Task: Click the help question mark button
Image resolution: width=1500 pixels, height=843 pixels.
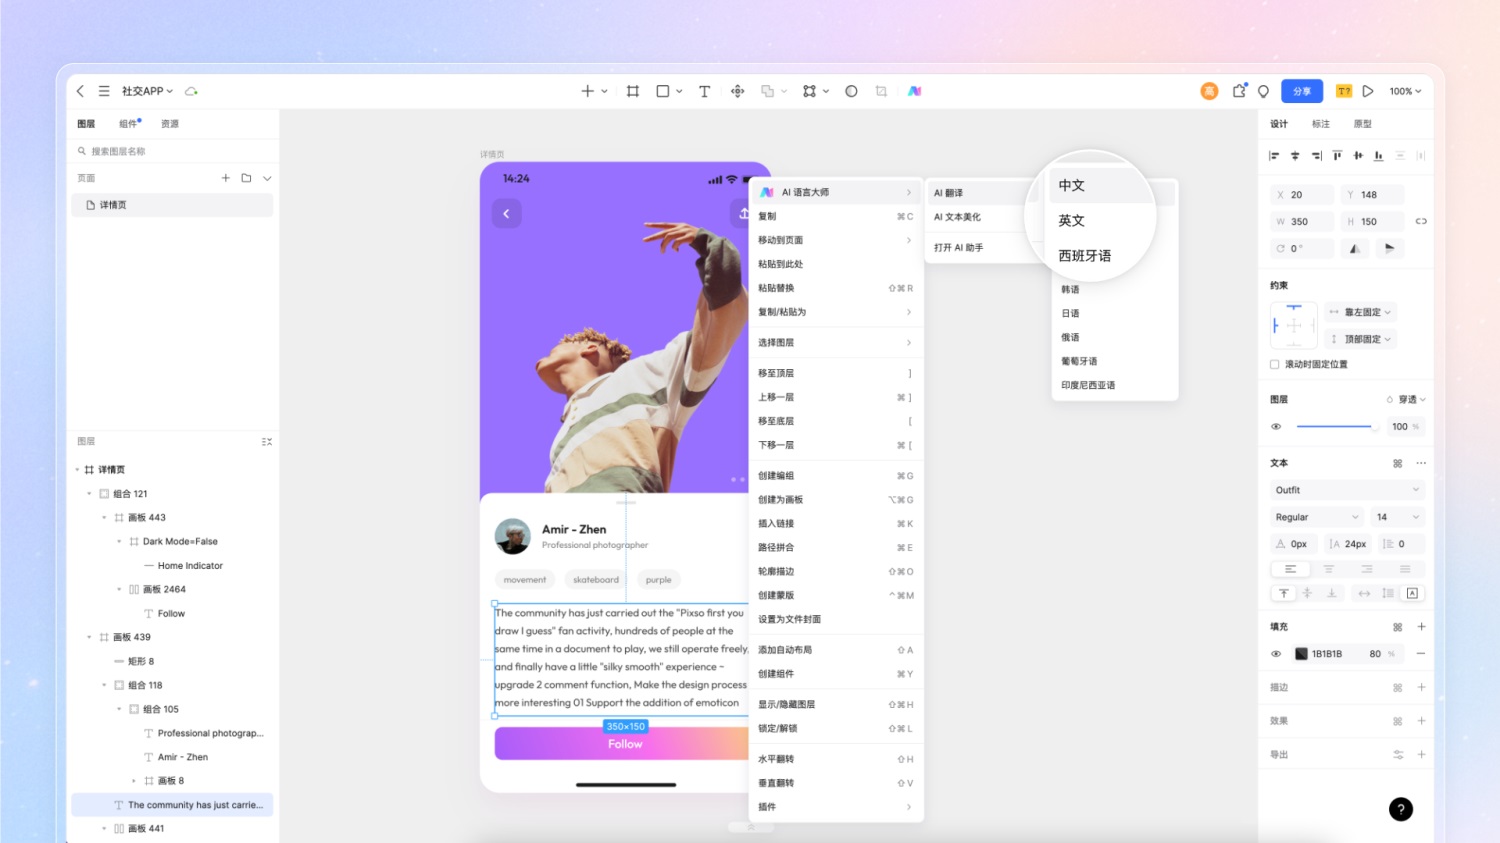Action: coord(1400,809)
